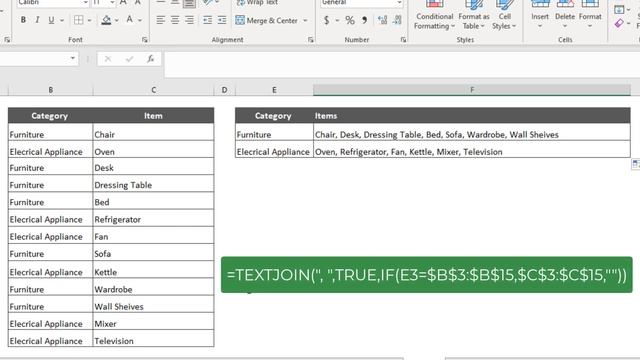The height and width of the screenshot is (360, 640).
Task: Open Cell Styles gallery
Action: [x=504, y=16]
